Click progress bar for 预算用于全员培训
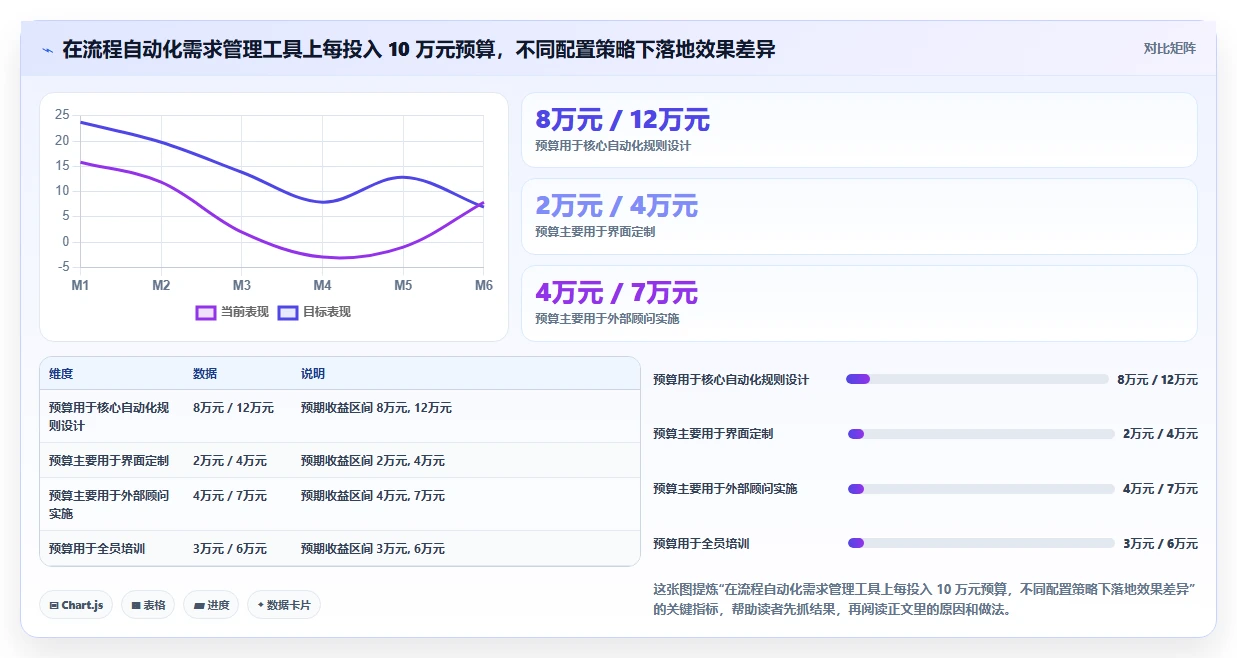 981,543
